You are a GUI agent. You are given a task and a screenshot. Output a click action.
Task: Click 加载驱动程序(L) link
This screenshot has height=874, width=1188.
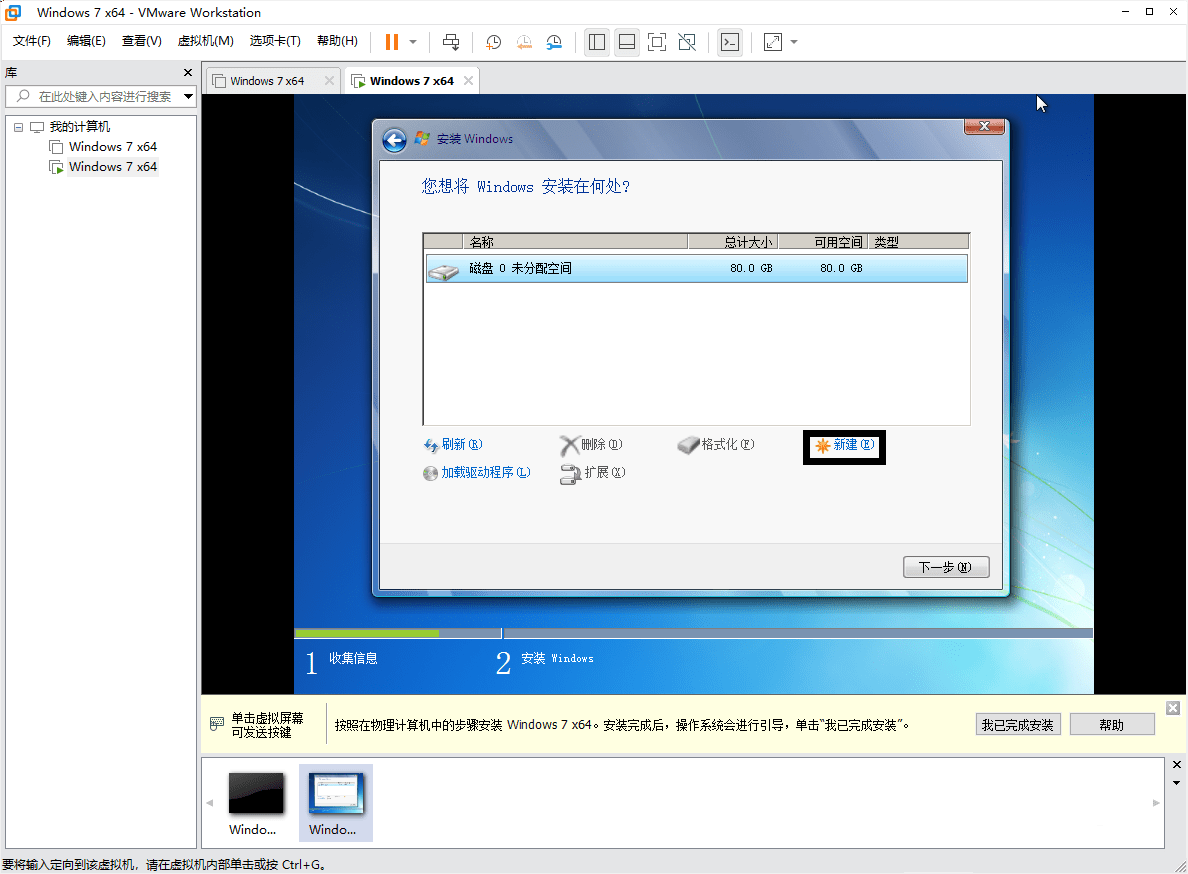[477, 473]
